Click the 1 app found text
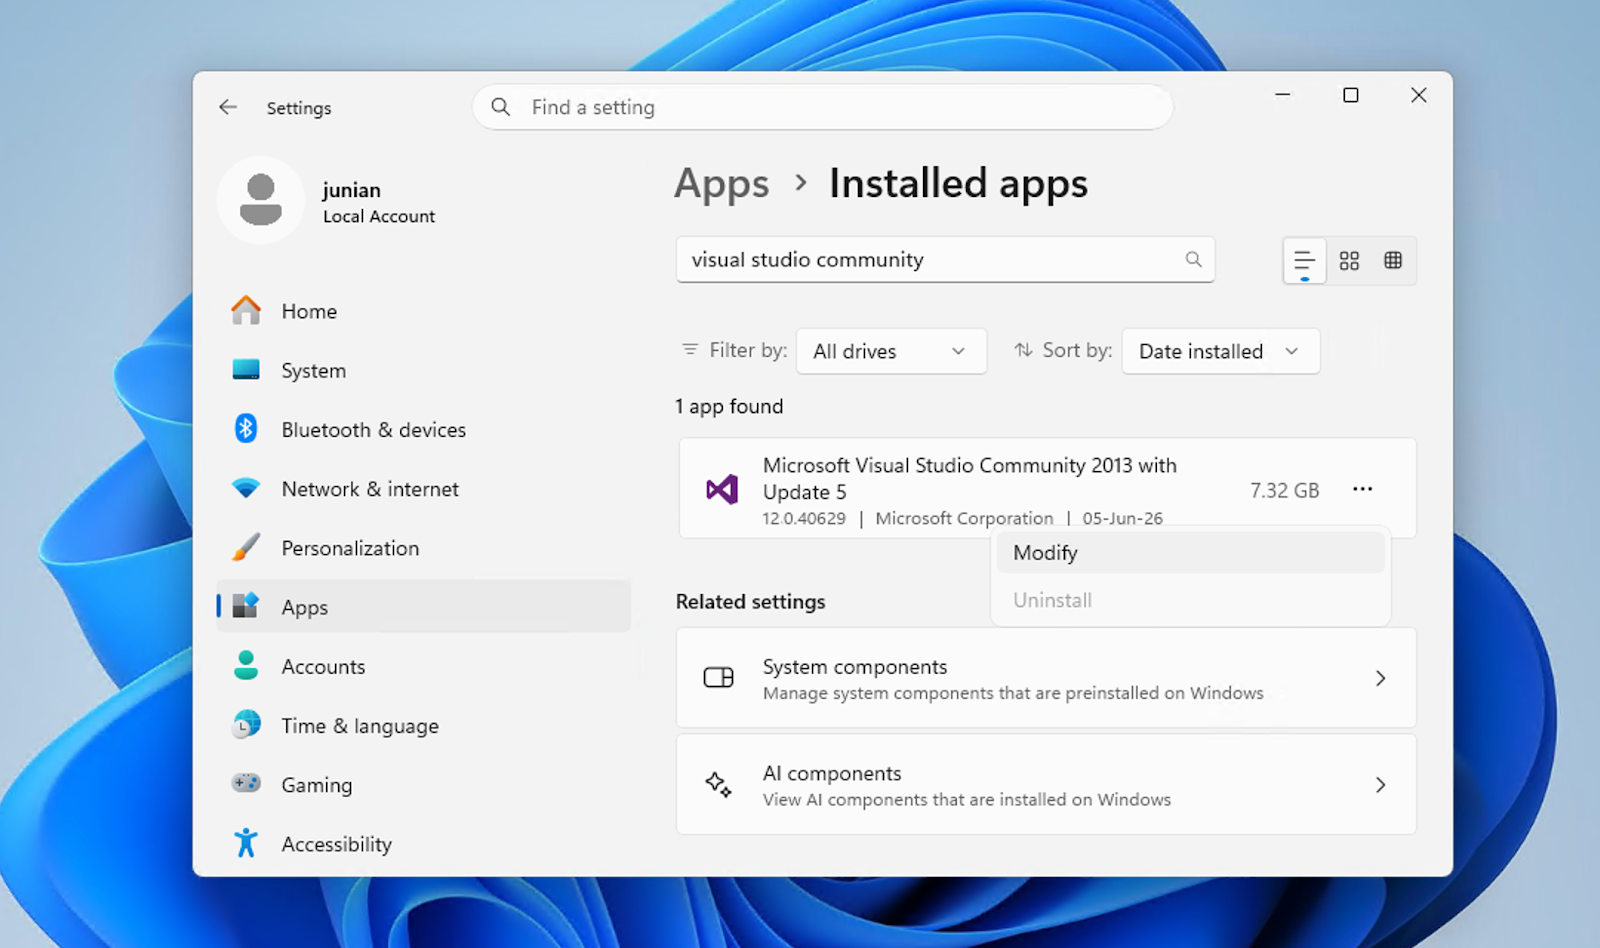Viewport: 1600px width, 948px height. tap(729, 406)
